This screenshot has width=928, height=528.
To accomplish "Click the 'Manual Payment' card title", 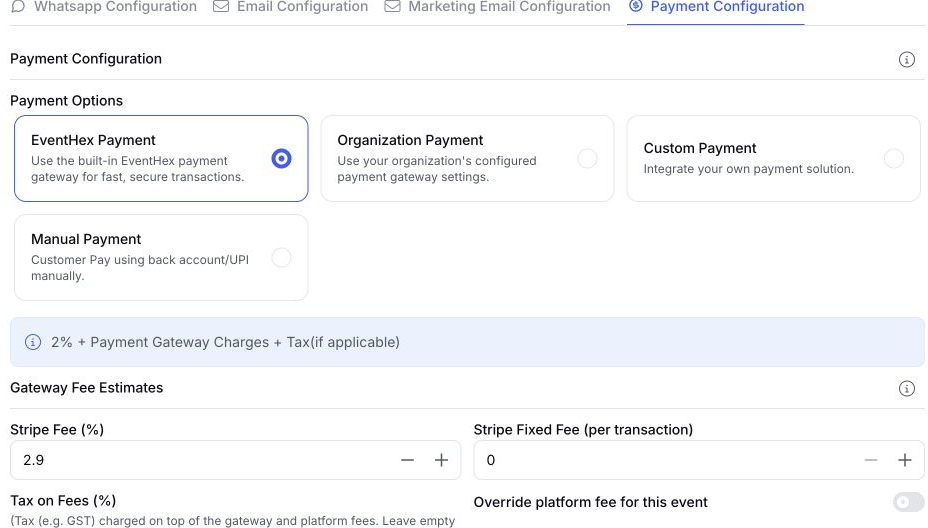I will [86, 239].
